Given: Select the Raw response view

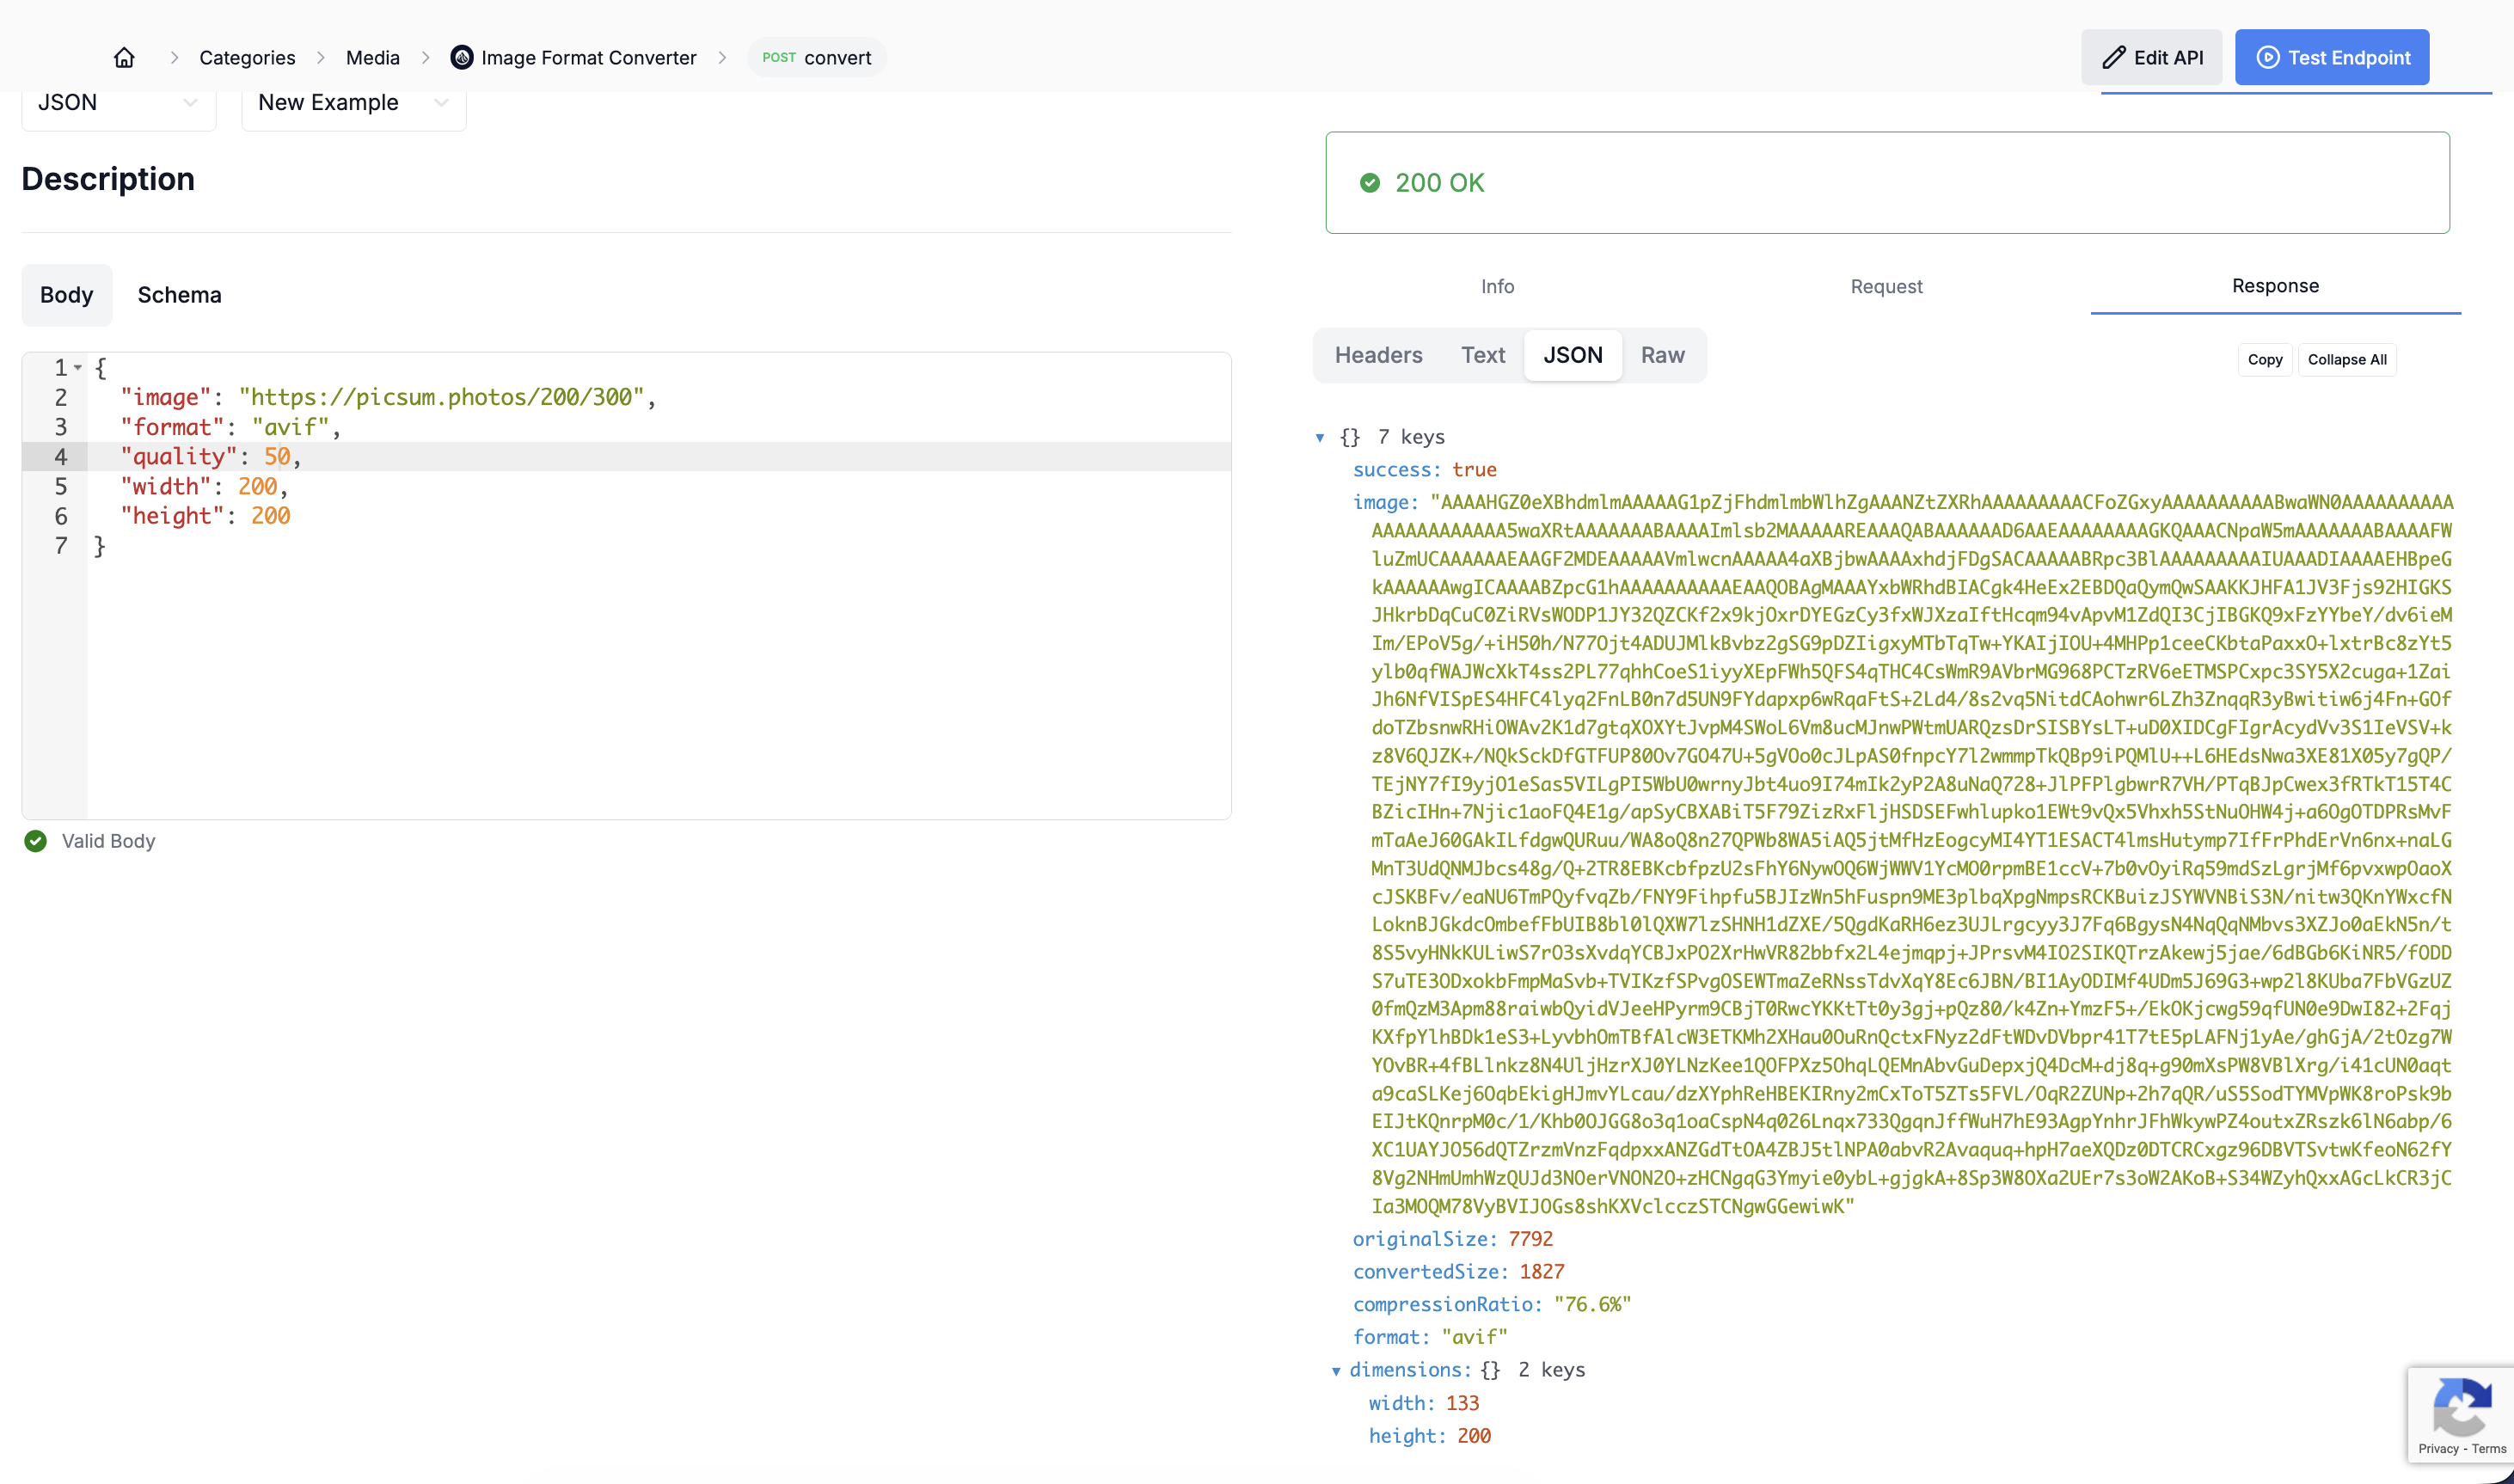Looking at the screenshot, I should [x=1662, y=355].
